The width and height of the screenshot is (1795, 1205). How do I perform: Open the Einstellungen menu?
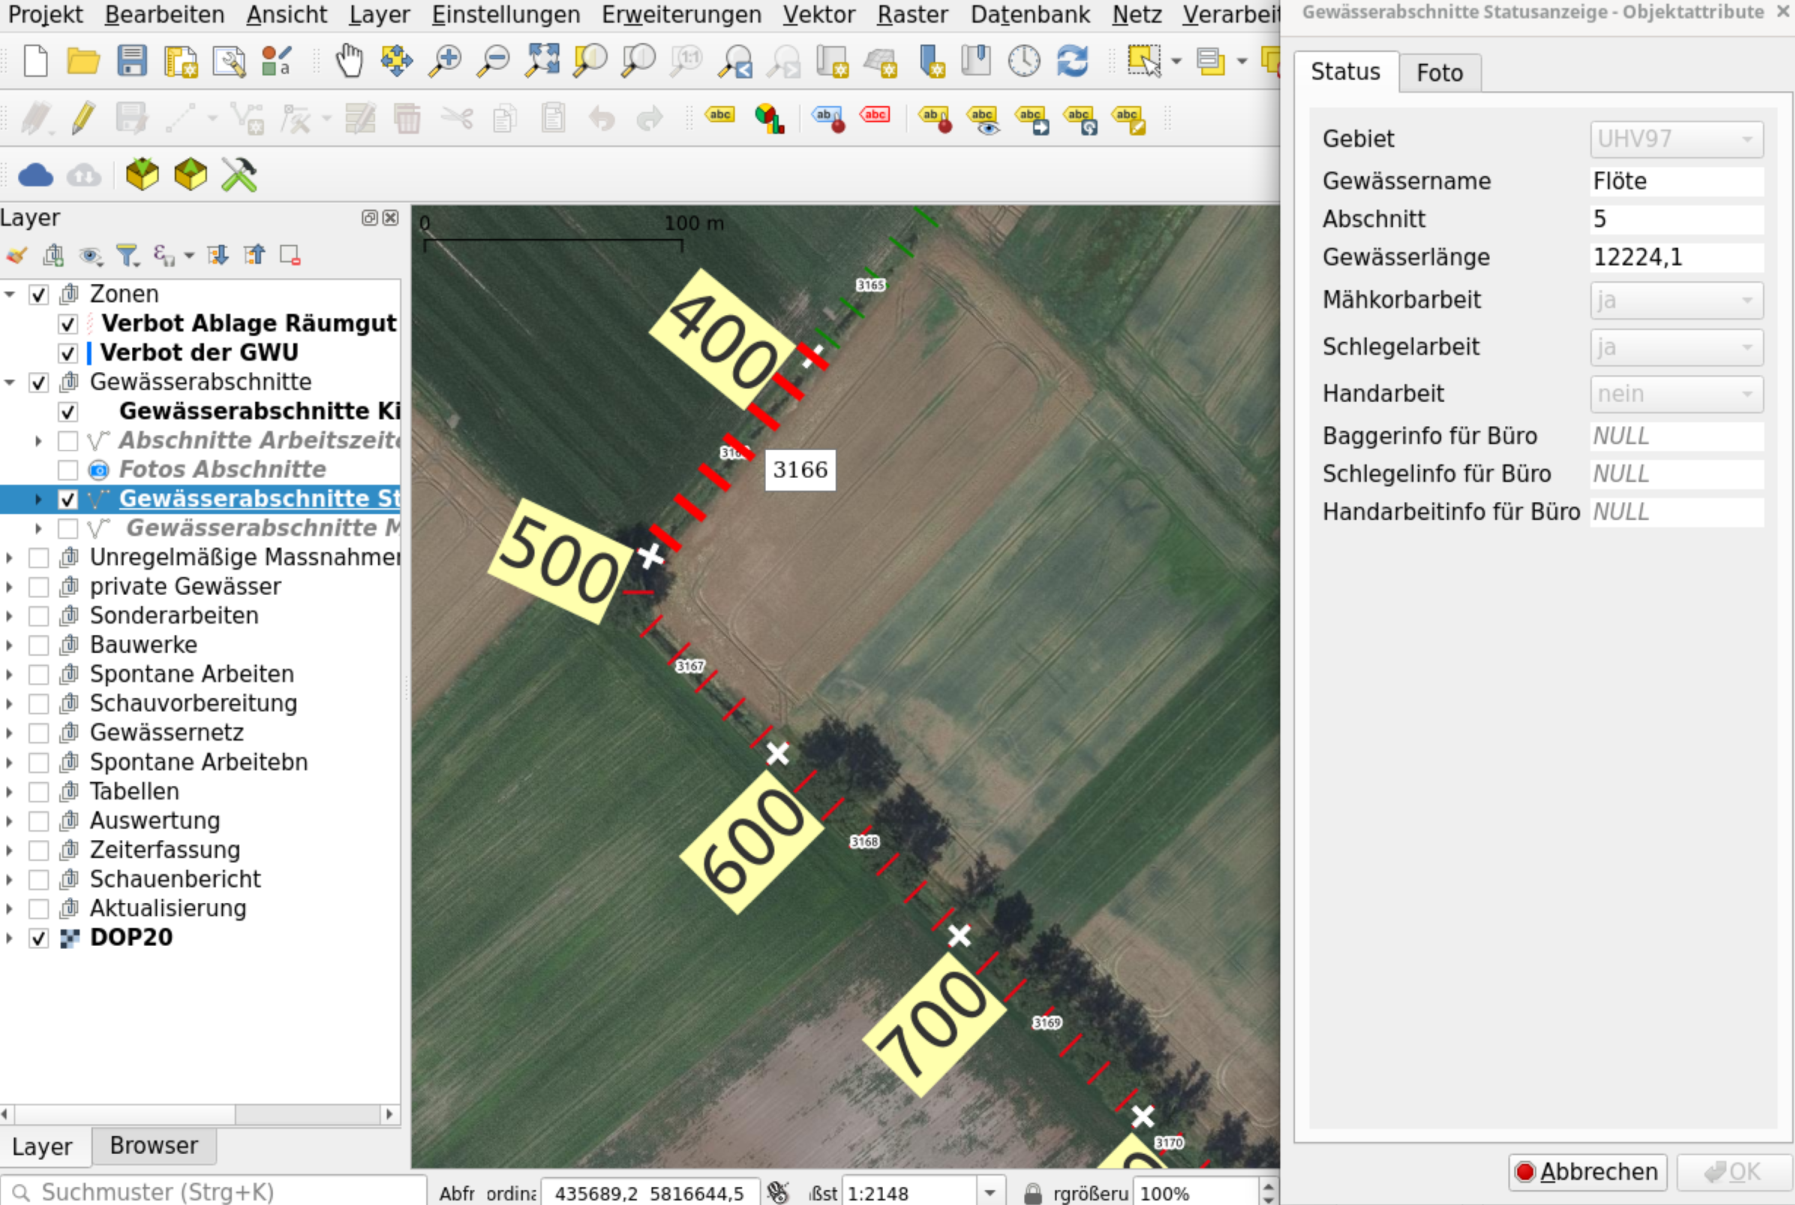coord(506,15)
